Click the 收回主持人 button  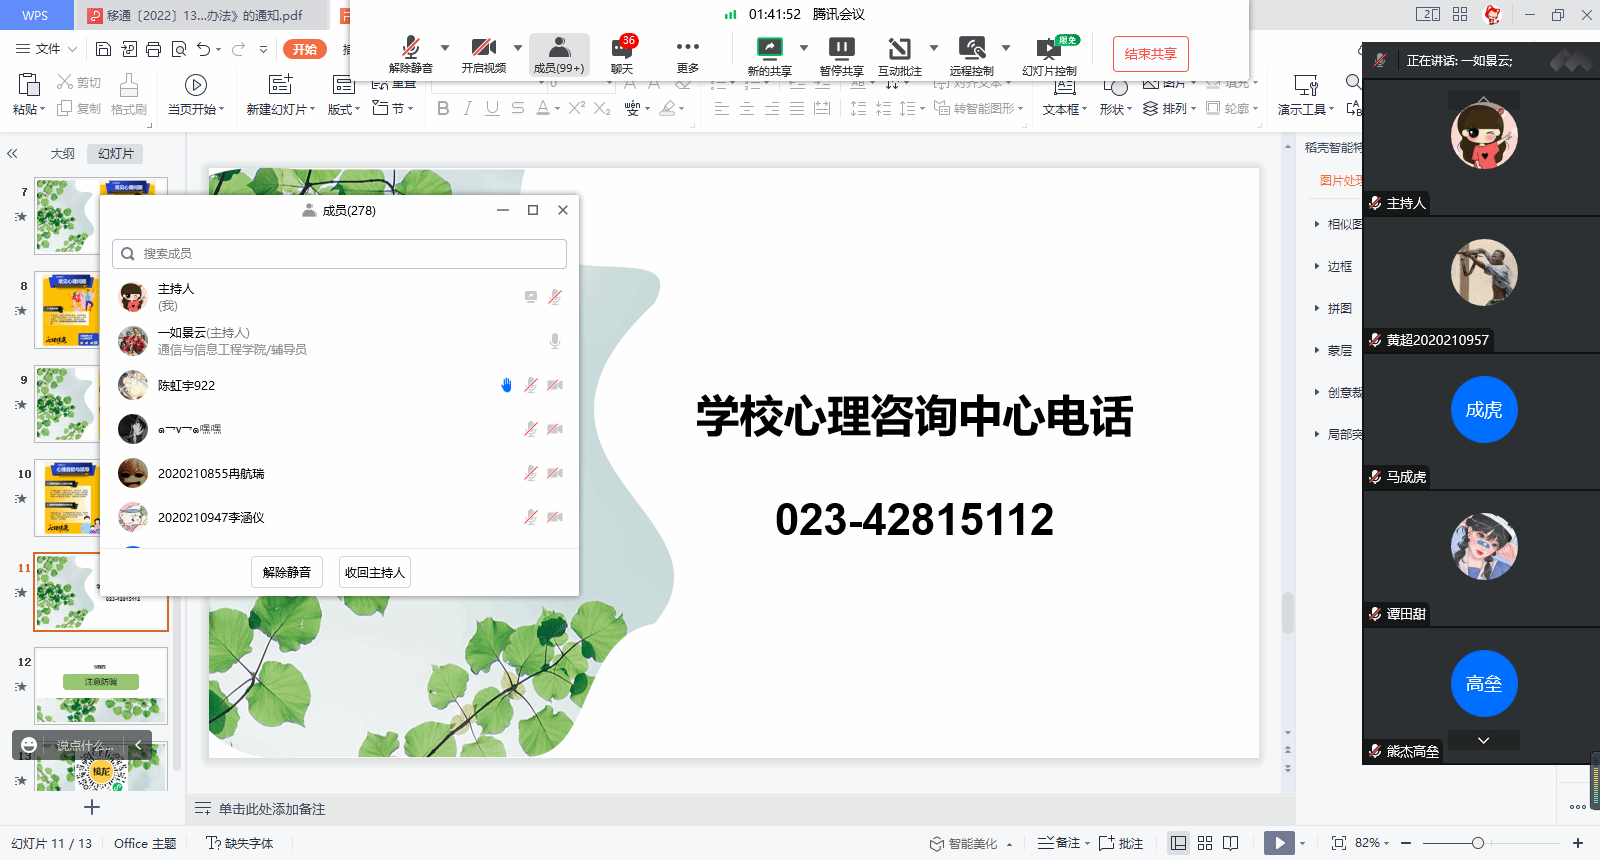[x=374, y=572]
